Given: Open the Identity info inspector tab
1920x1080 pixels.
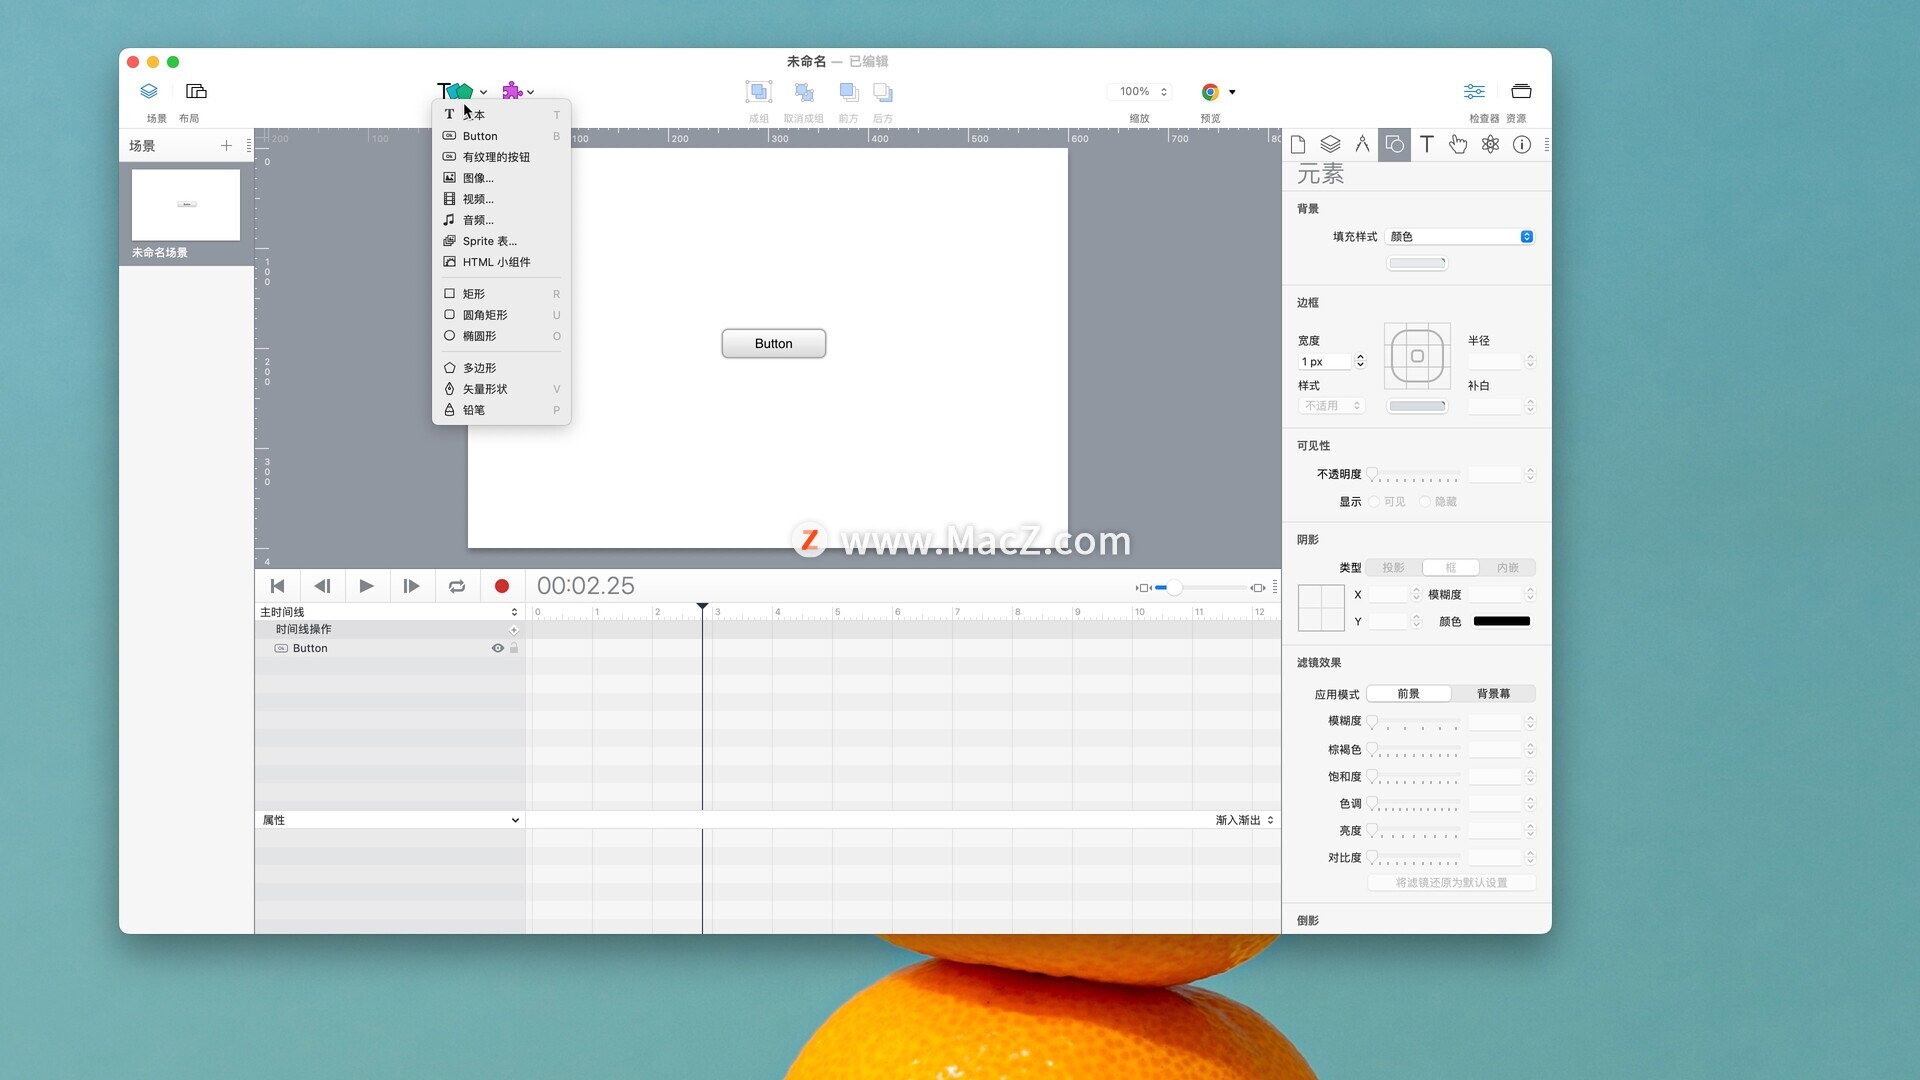Looking at the screenshot, I should point(1522,144).
